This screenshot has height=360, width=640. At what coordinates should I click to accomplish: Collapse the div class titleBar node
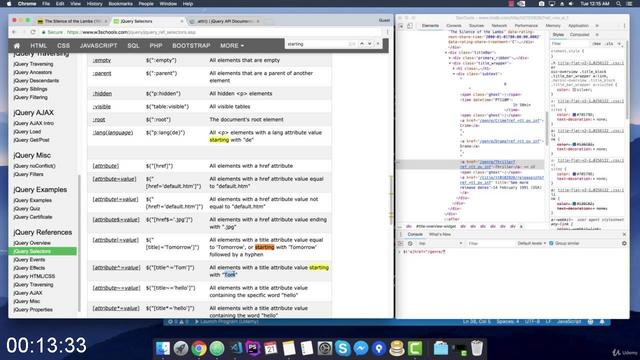(446, 53)
